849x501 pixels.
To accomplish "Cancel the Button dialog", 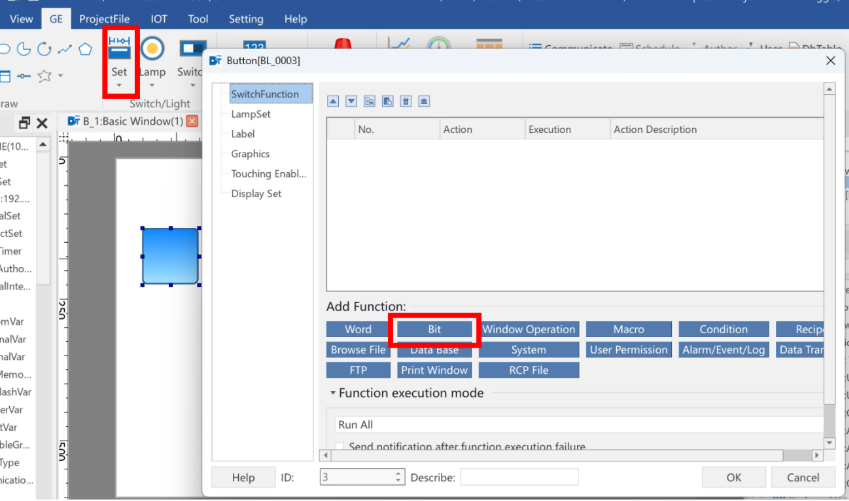I will (x=803, y=477).
